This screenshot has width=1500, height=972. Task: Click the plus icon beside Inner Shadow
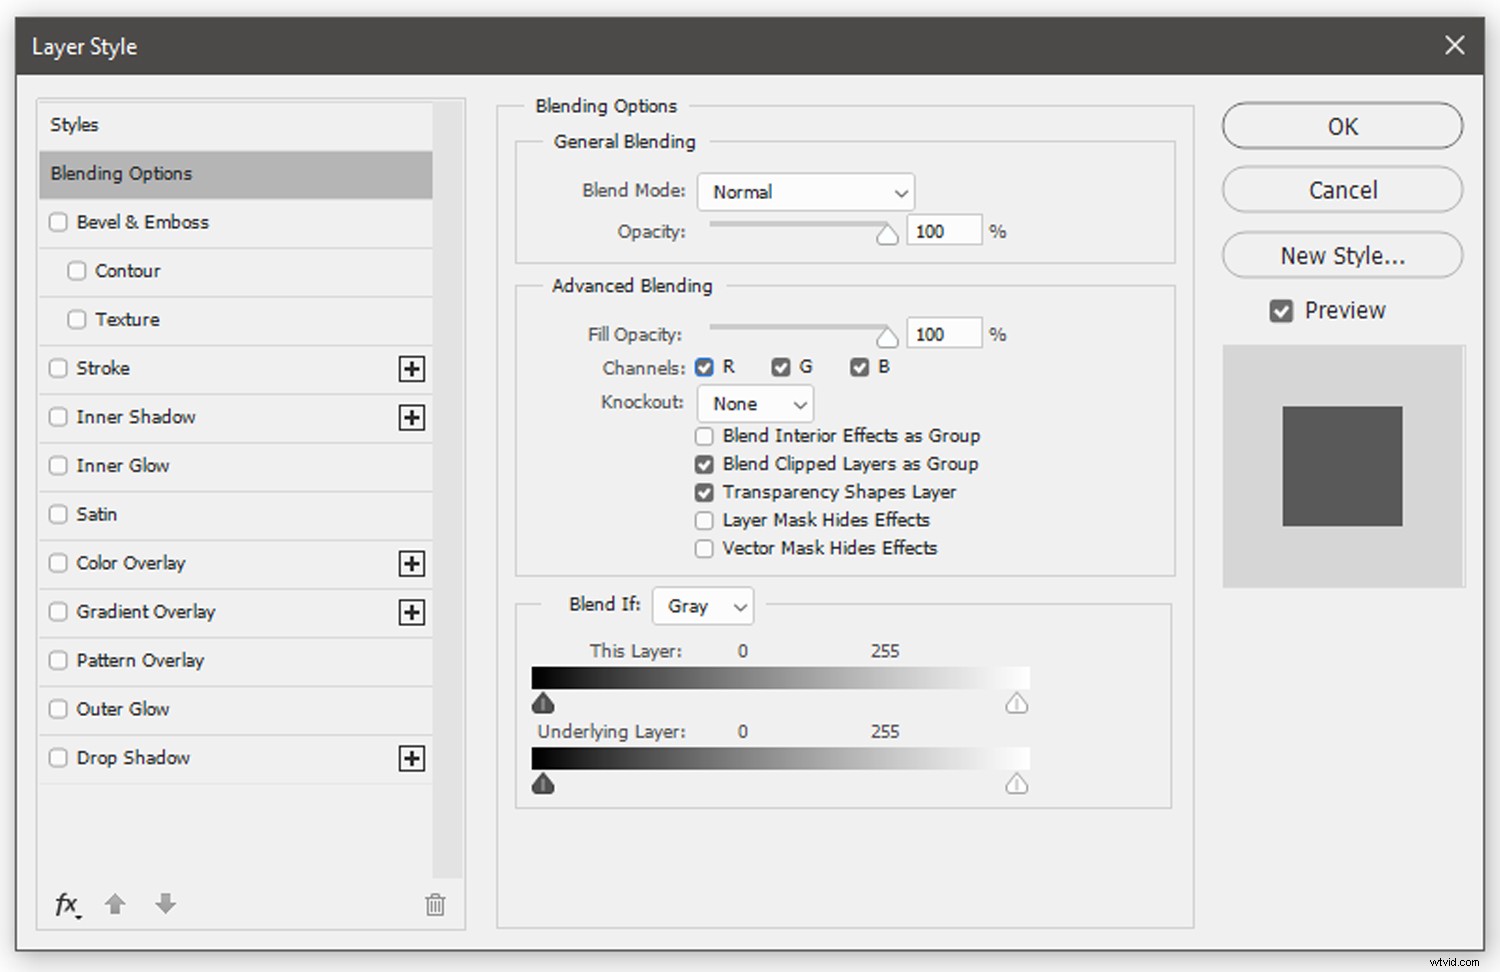pyautogui.click(x=411, y=418)
